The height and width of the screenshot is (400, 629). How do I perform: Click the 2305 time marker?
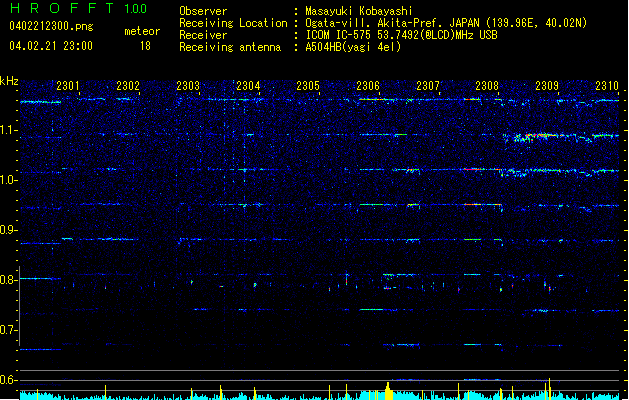(308, 86)
